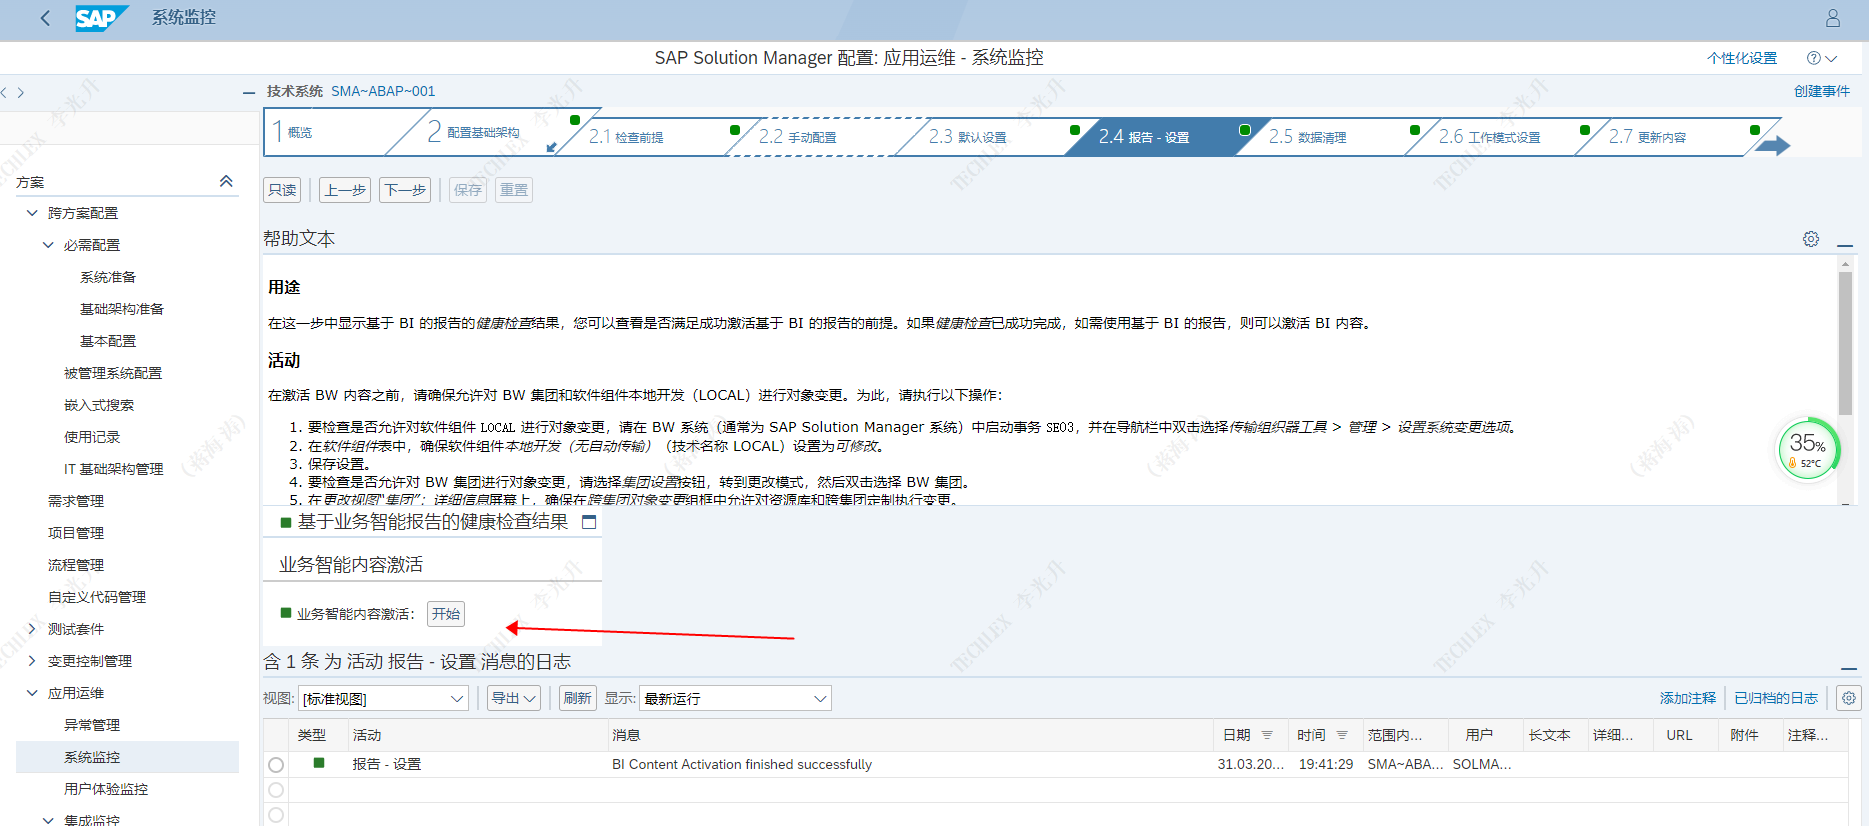
Task: Select the first log row radio
Action: [x=276, y=765]
